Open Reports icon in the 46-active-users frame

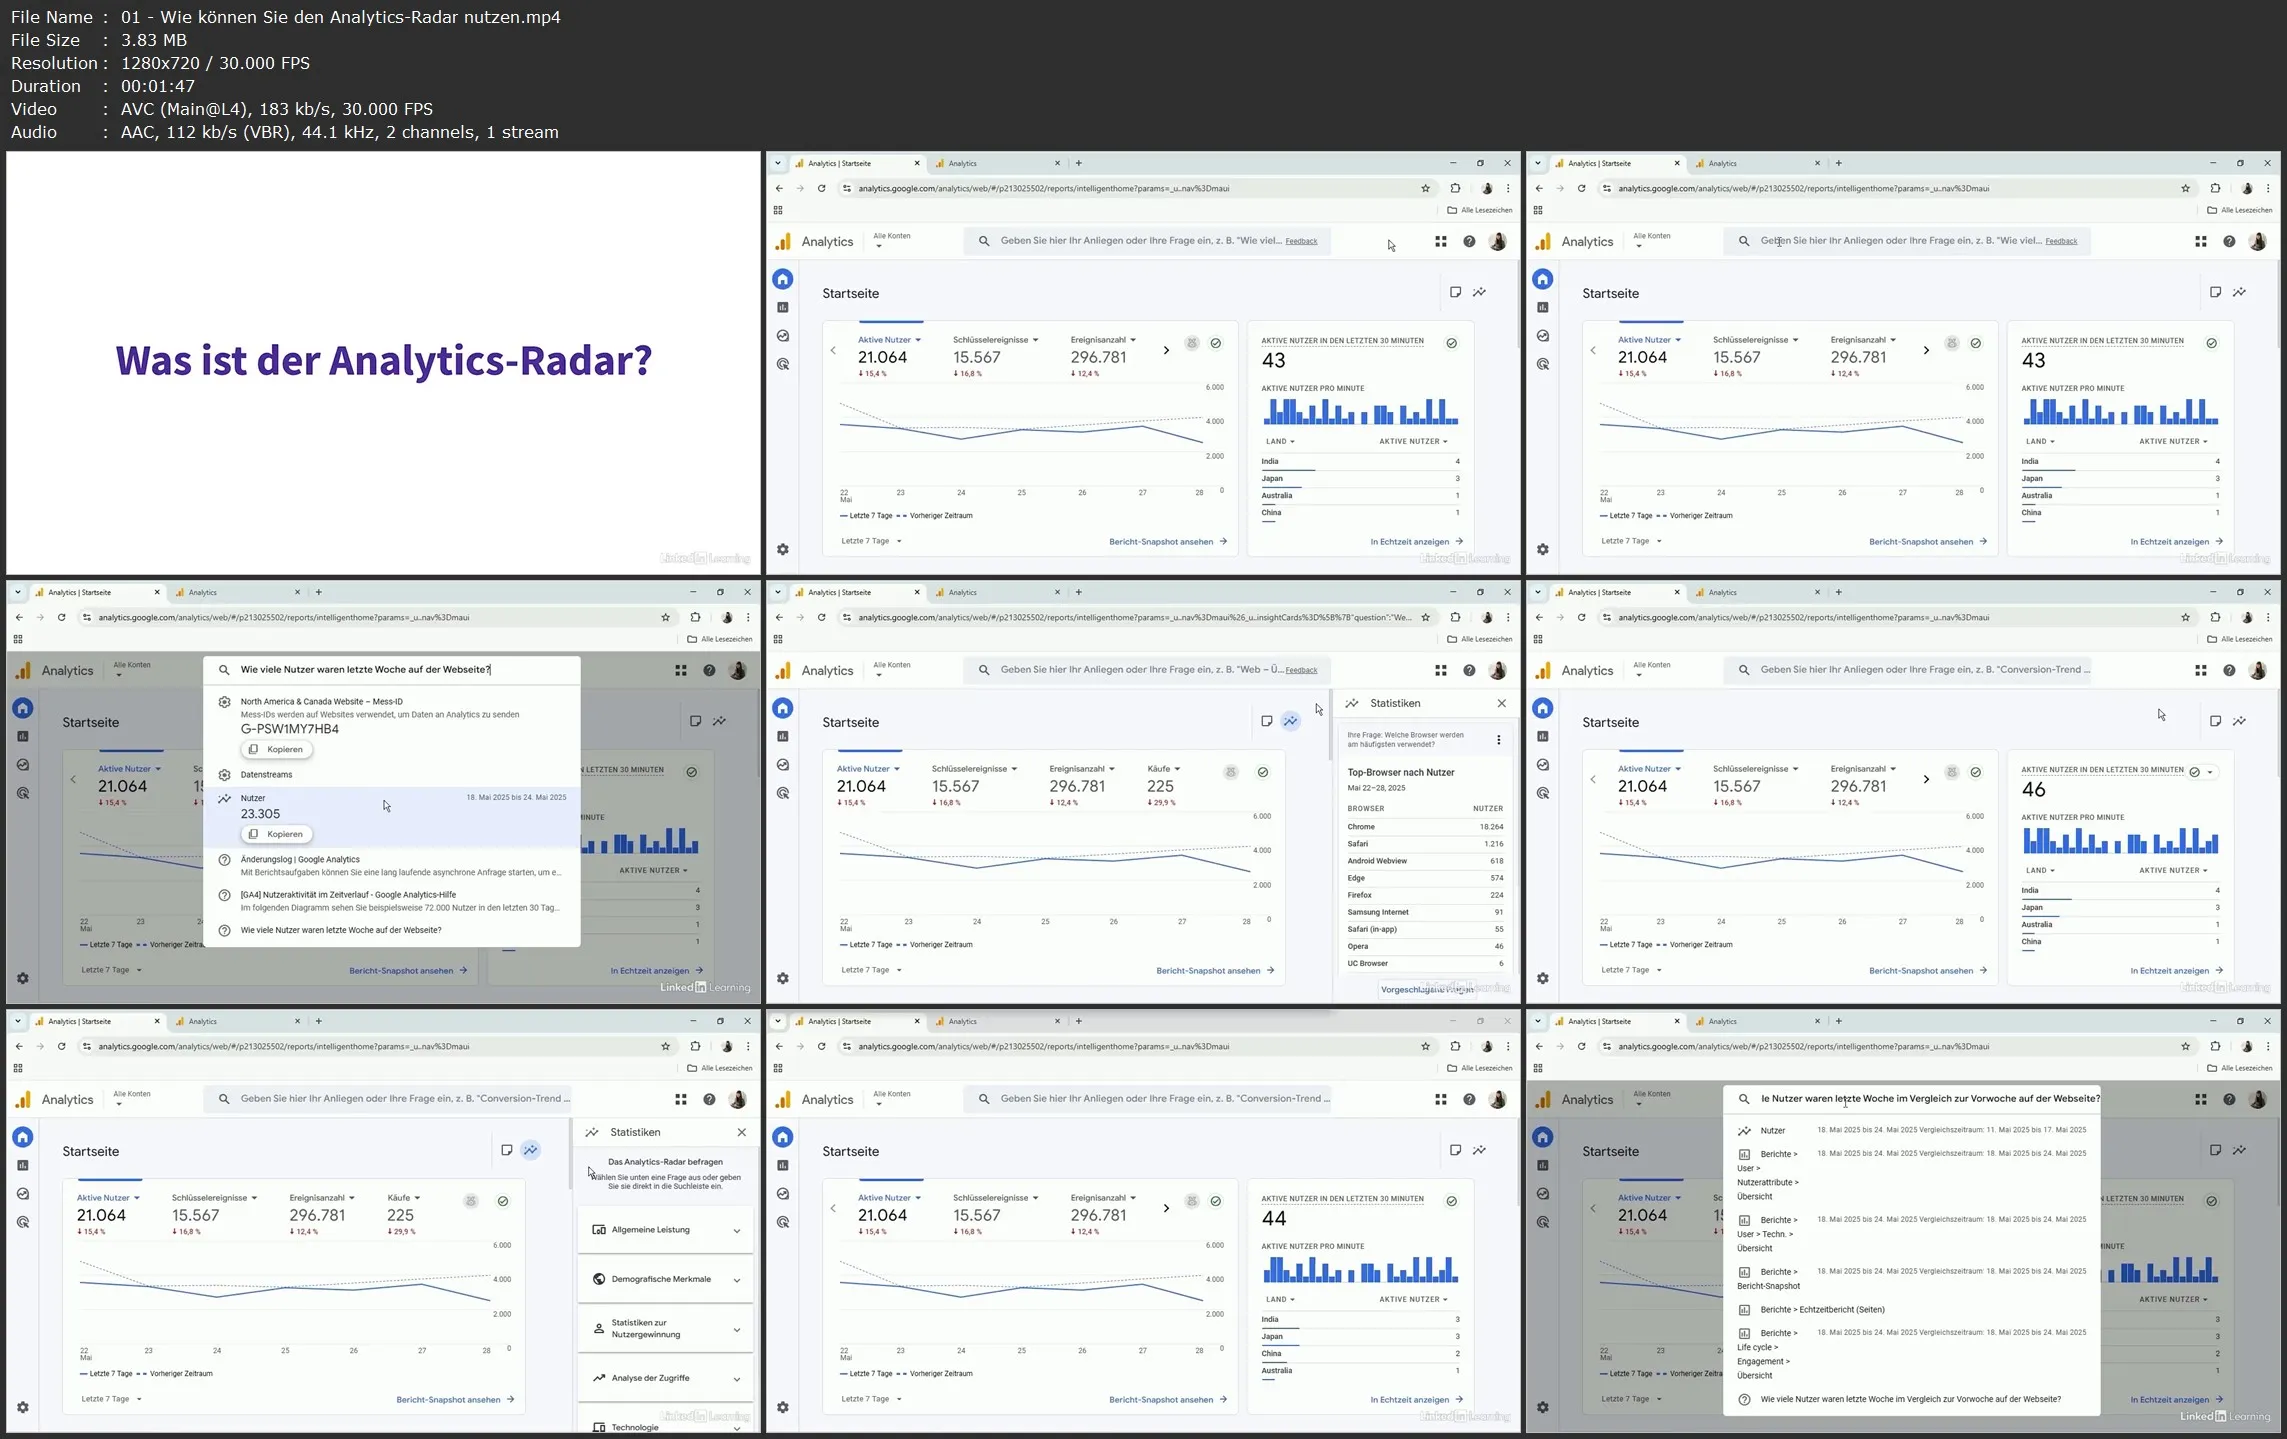pos(1543,737)
